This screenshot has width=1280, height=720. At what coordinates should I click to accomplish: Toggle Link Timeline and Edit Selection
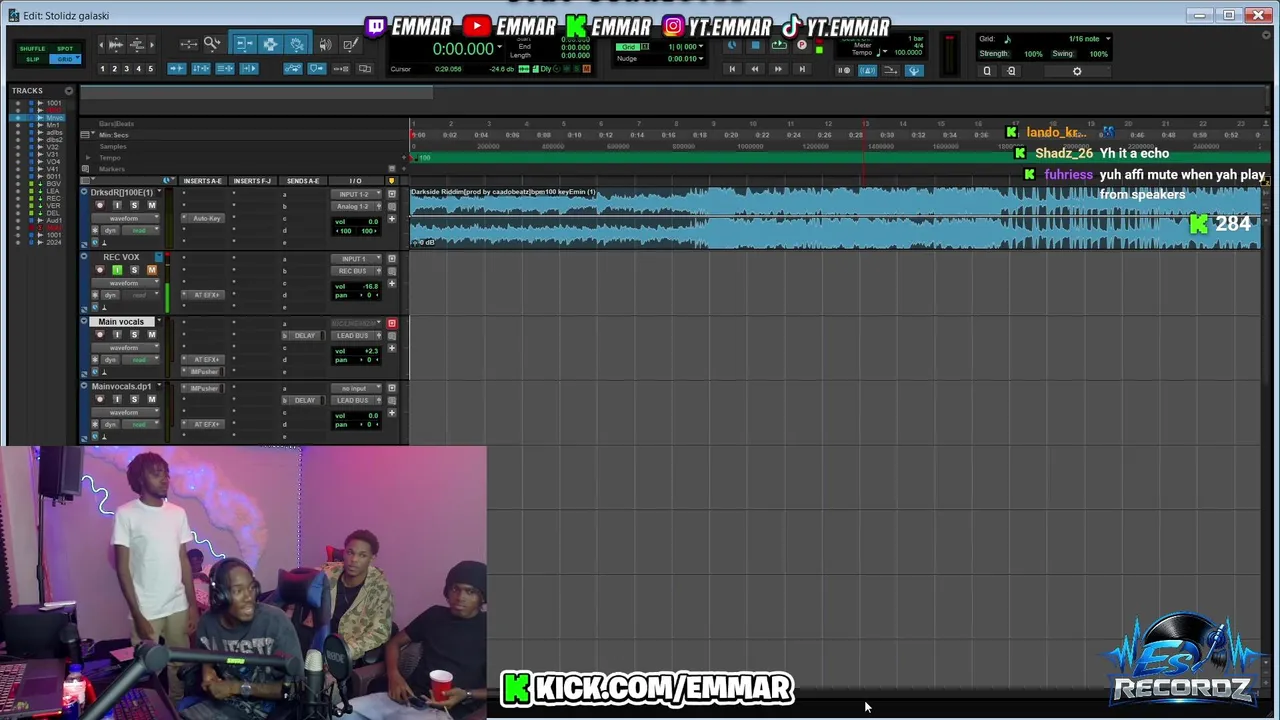(x=201, y=69)
